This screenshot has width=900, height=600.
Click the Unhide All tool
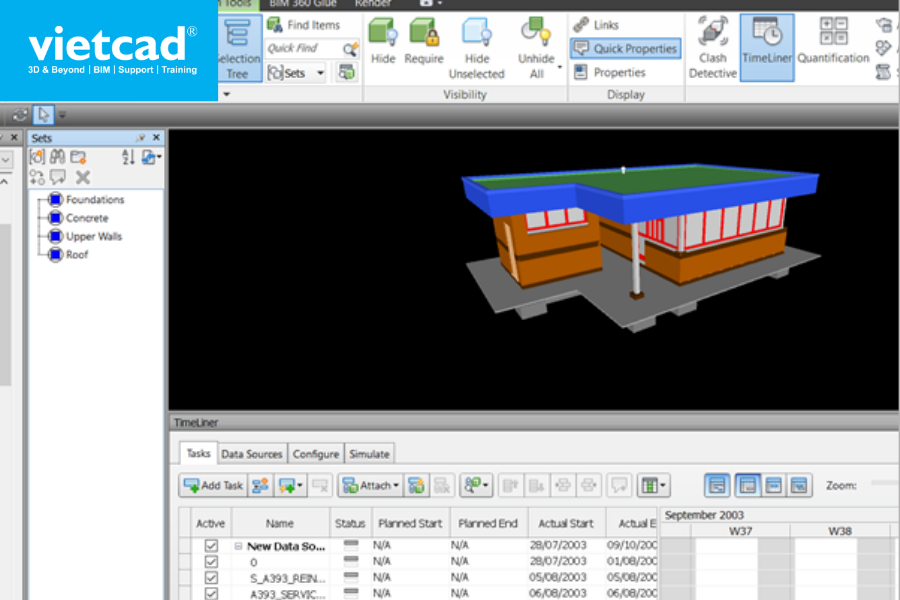click(536, 48)
